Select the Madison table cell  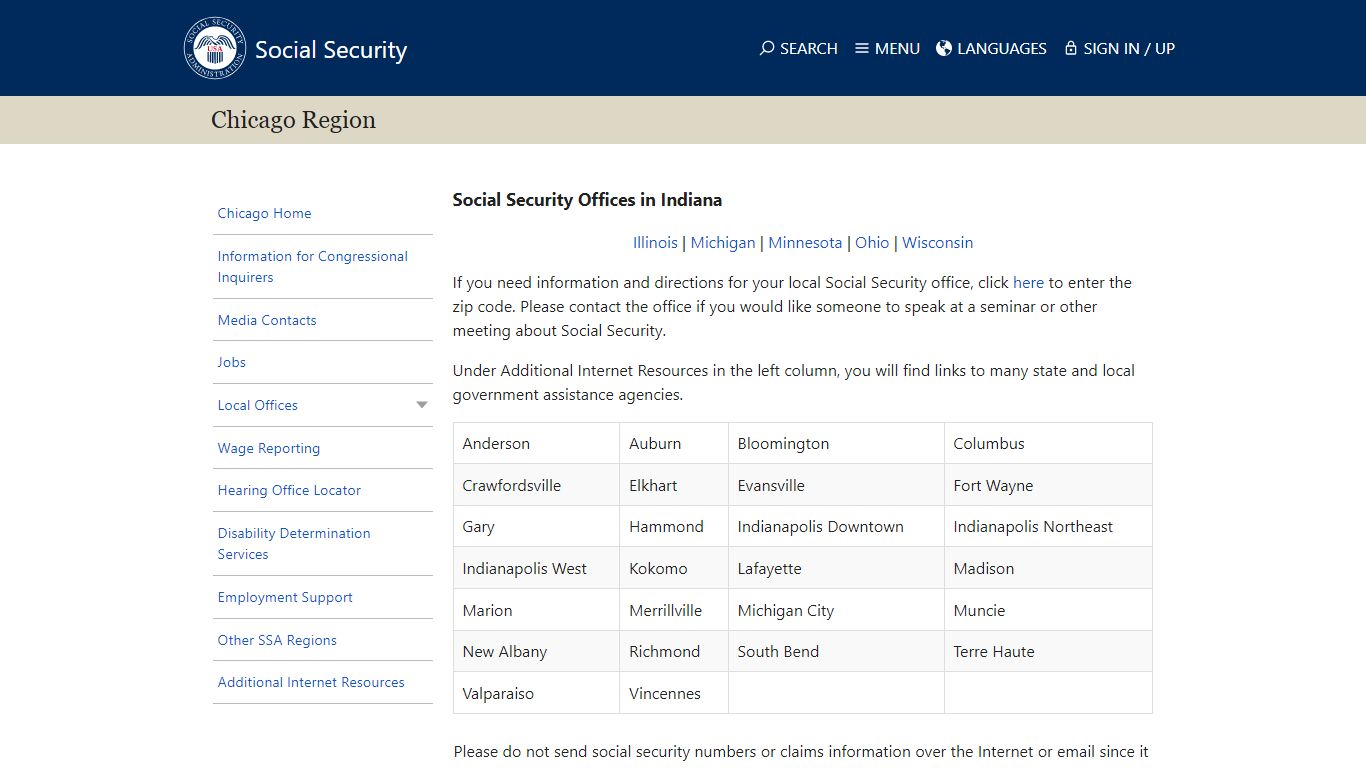point(1048,568)
